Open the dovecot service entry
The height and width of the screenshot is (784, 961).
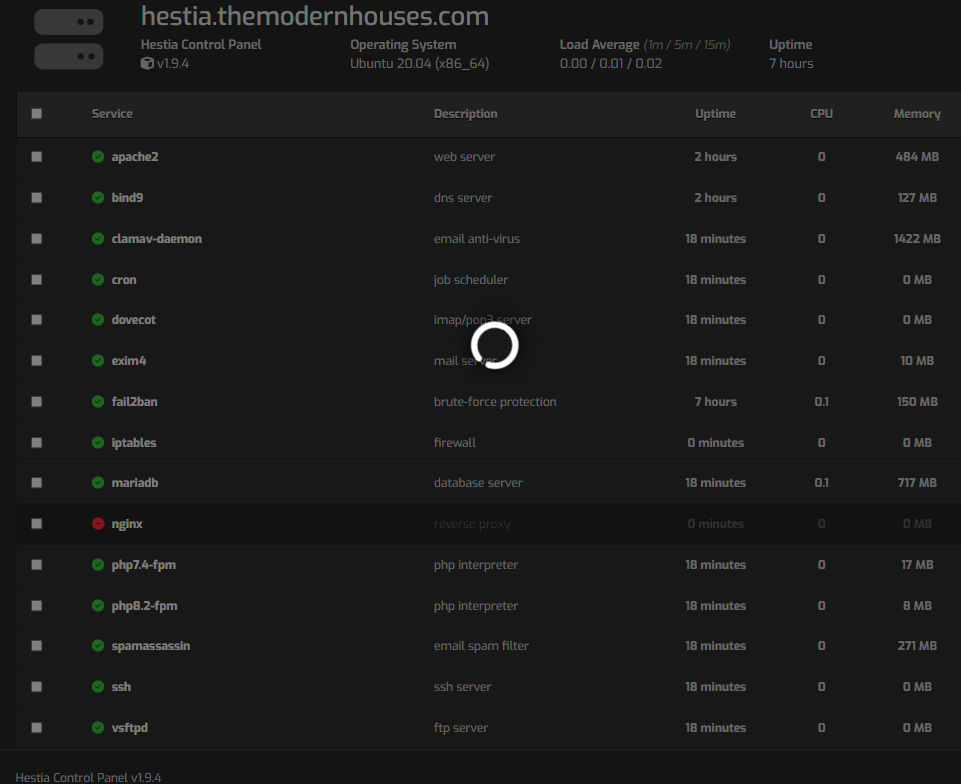(133, 320)
